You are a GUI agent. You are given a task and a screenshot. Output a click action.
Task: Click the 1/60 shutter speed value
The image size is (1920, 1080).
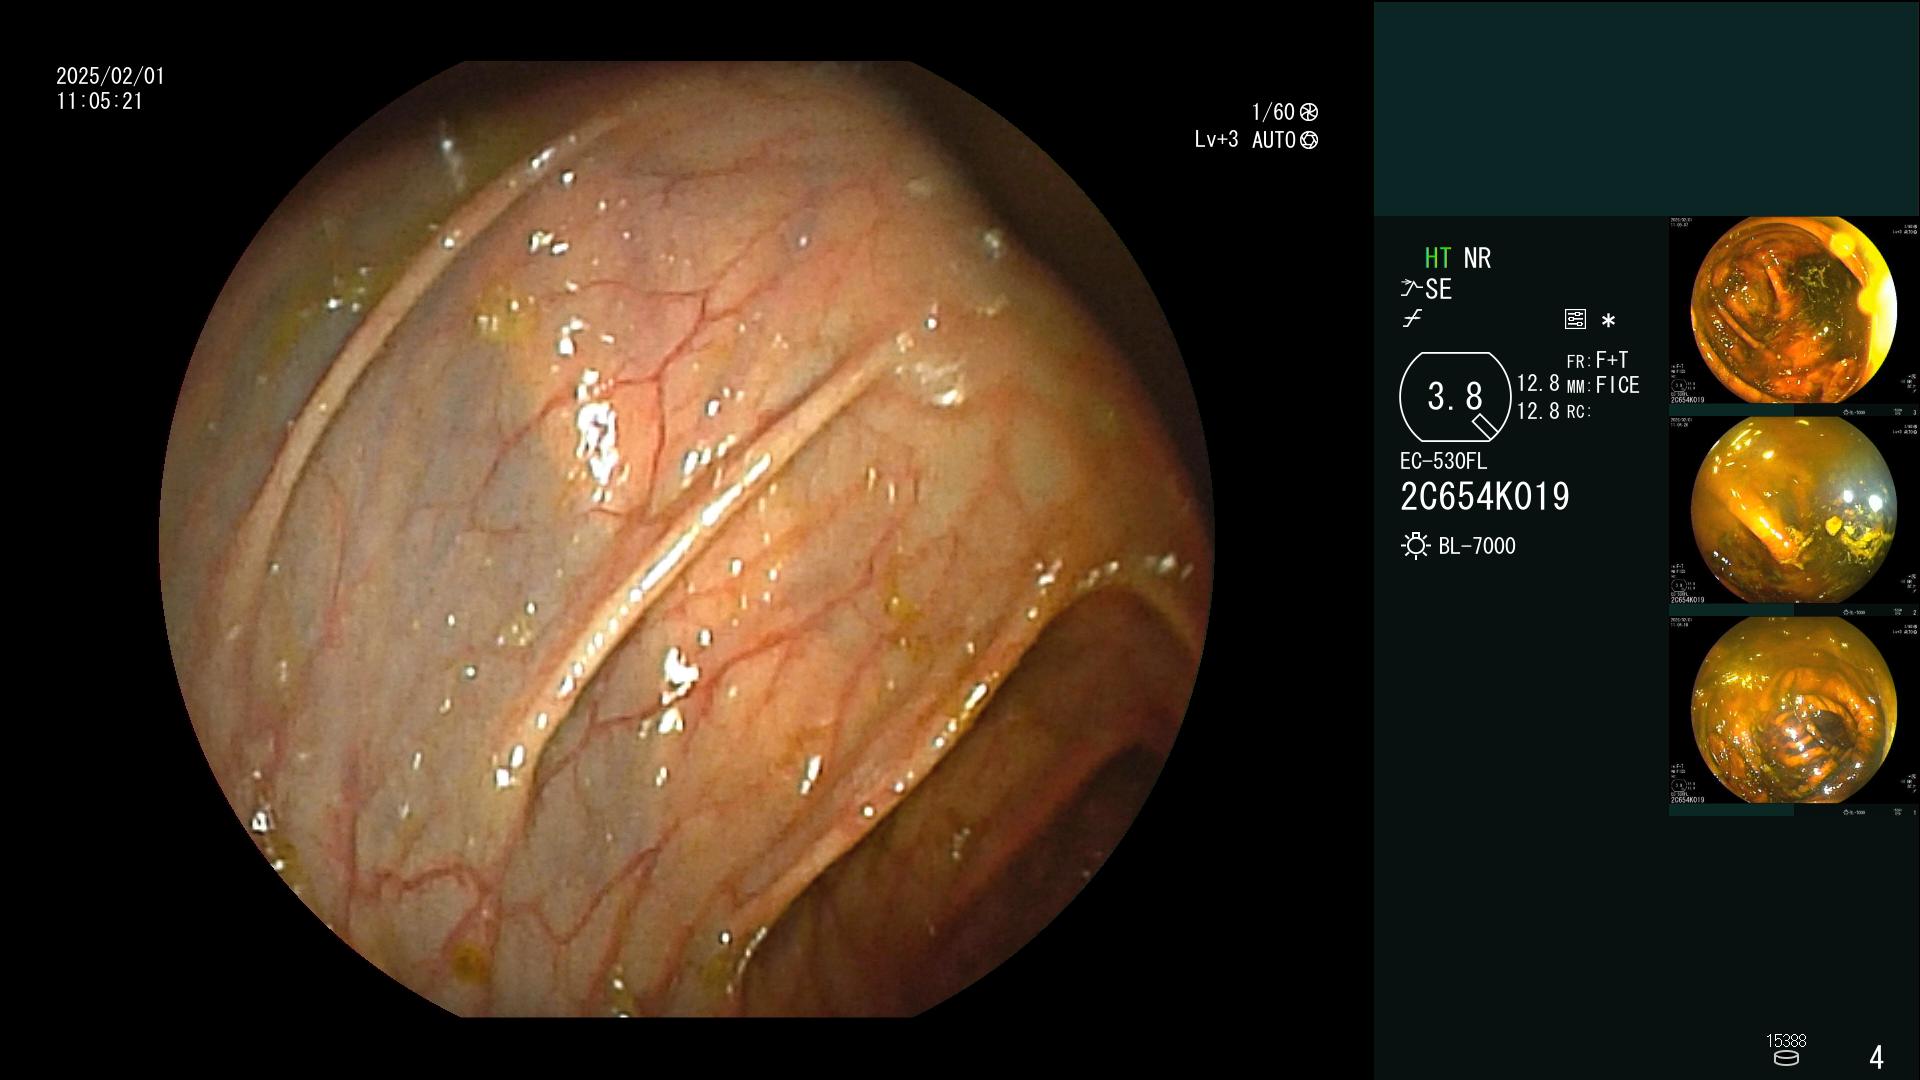(1273, 112)
